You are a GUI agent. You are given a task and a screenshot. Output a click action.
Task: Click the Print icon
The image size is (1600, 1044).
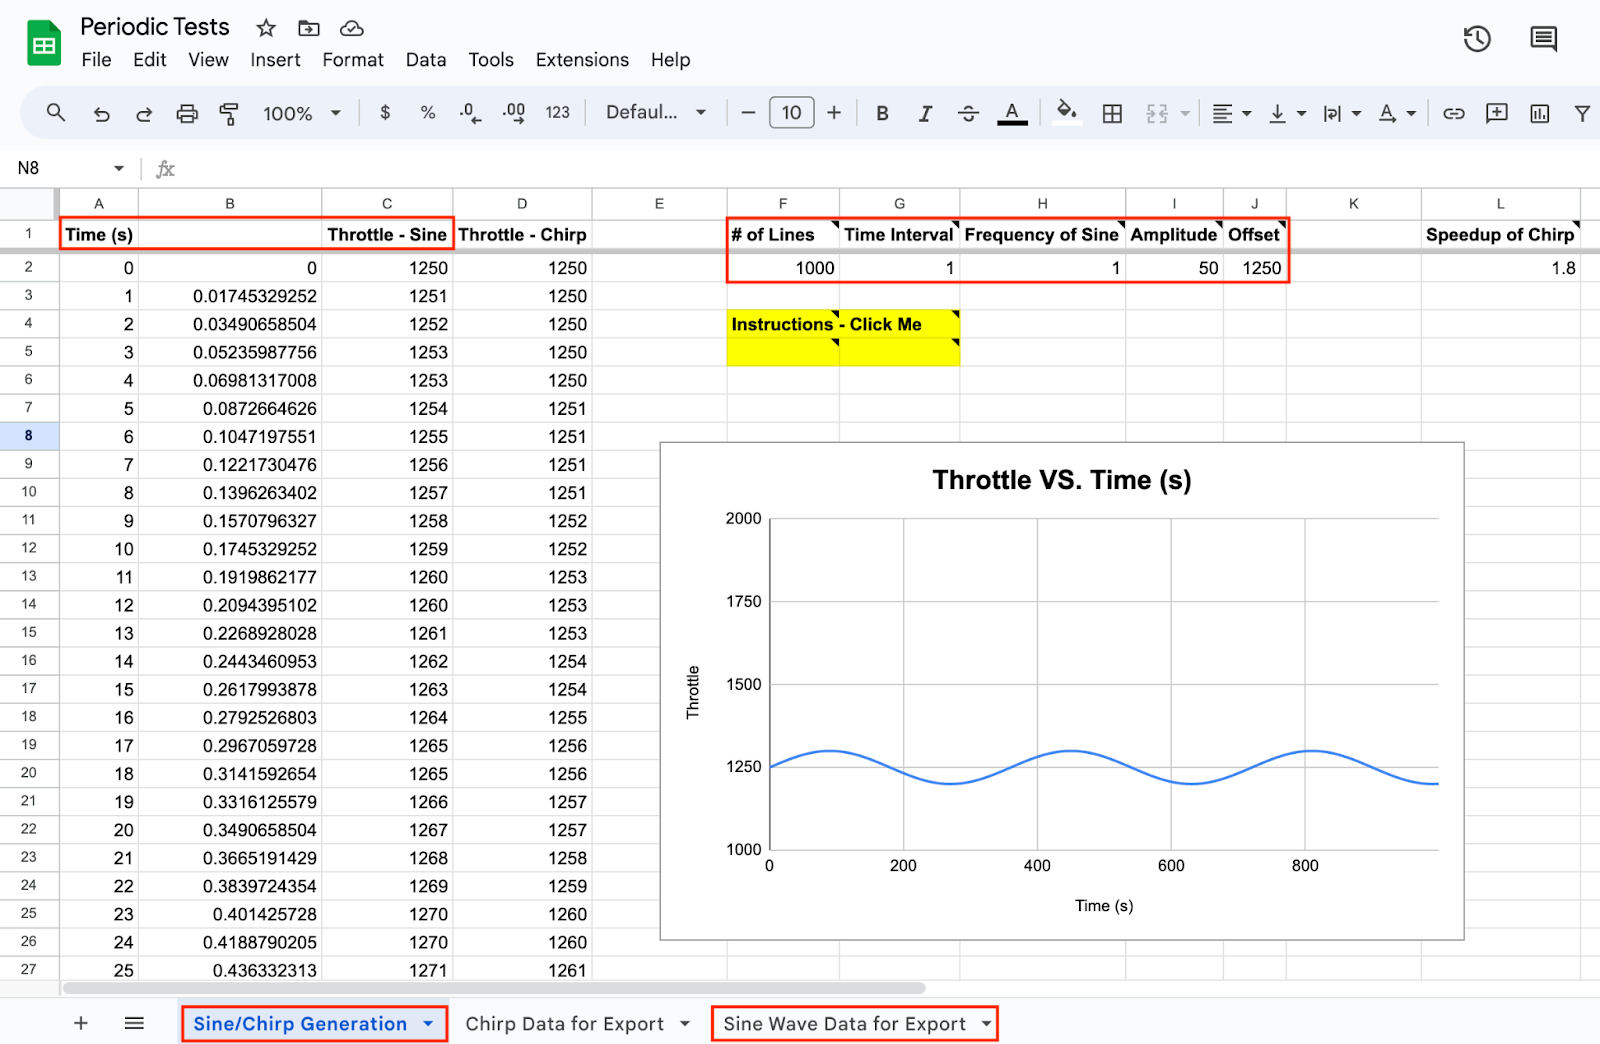tap(187, 114)
